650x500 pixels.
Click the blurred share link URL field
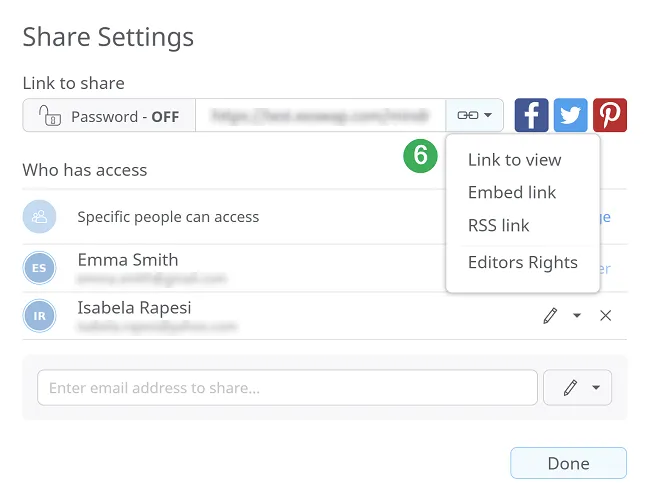click(320, 116)
